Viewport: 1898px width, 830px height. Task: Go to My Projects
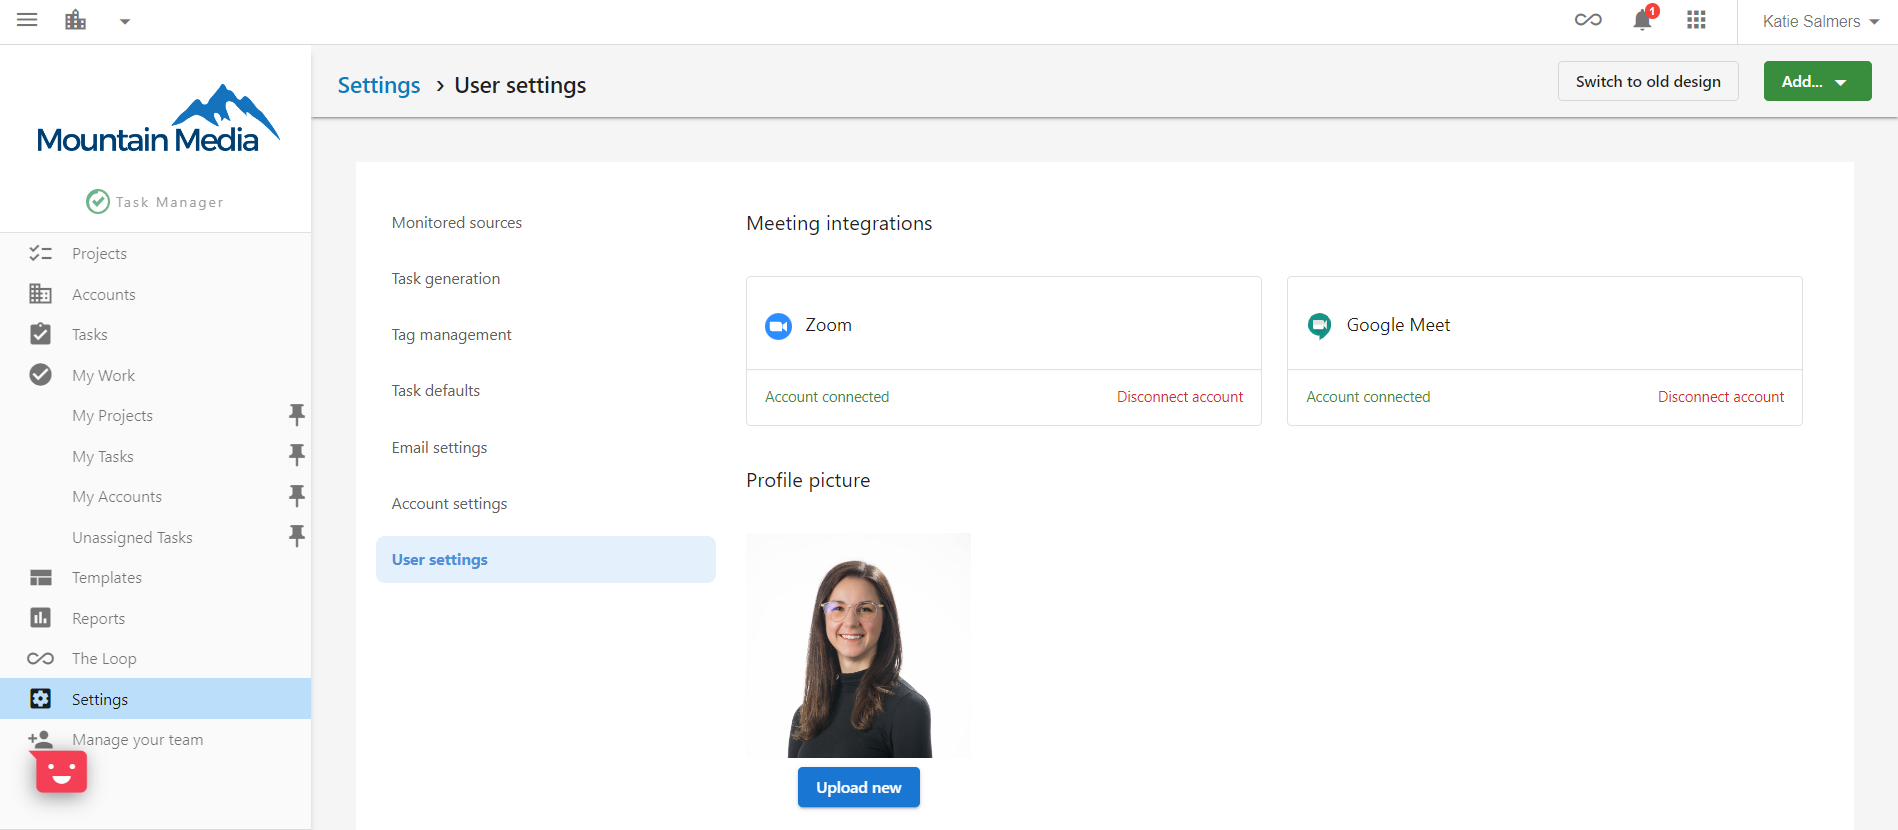coord(113,416)
